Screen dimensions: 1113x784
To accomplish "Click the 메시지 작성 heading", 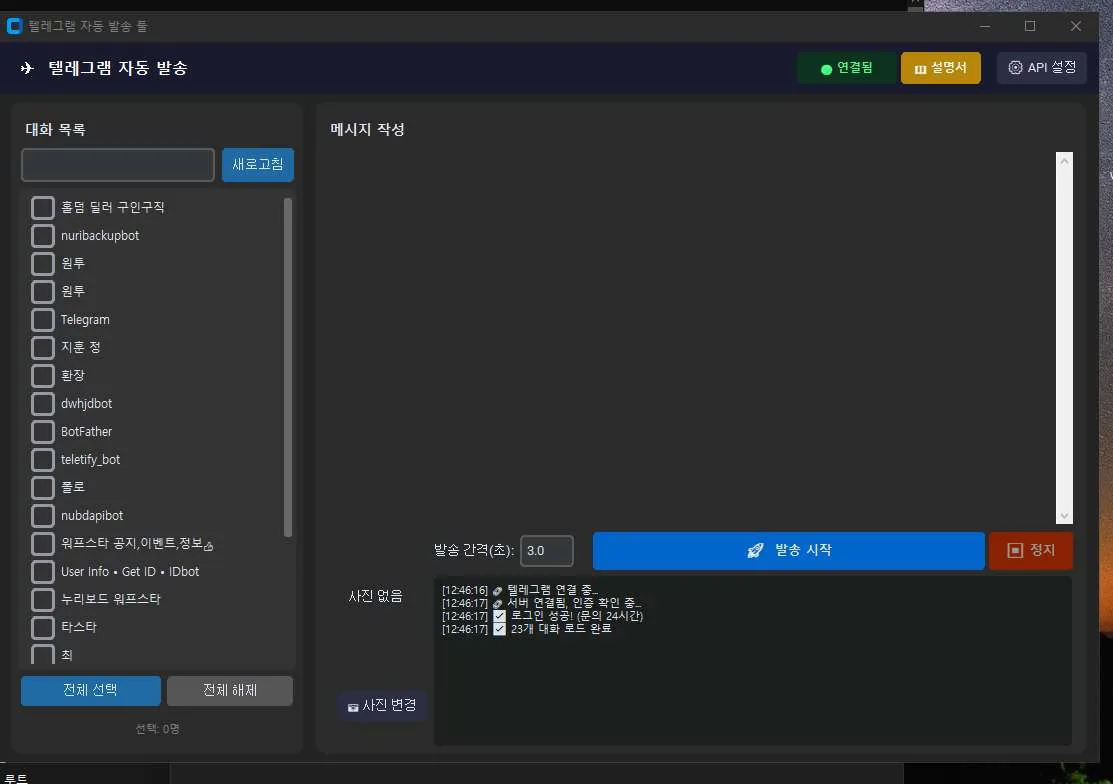I will click(367, 129).
